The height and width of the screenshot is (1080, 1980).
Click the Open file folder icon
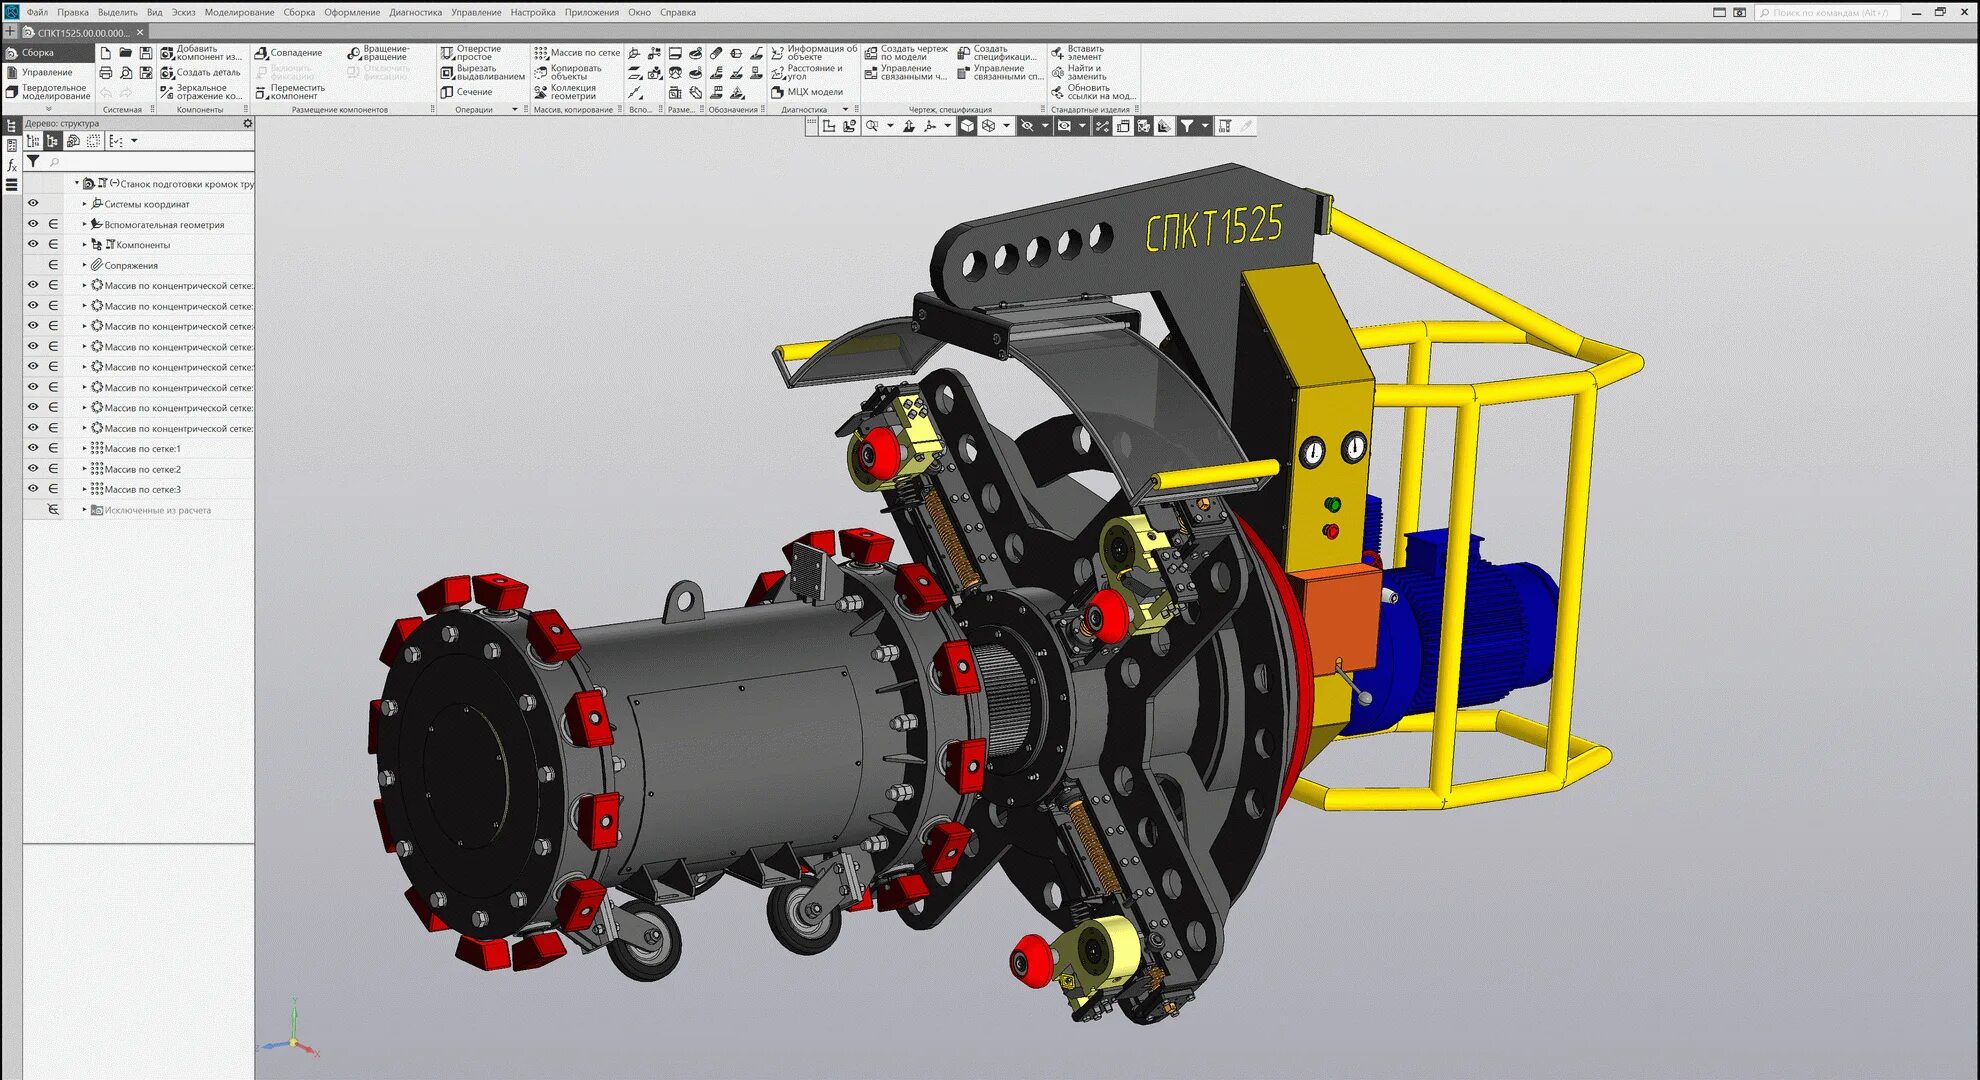coord(125,53)
